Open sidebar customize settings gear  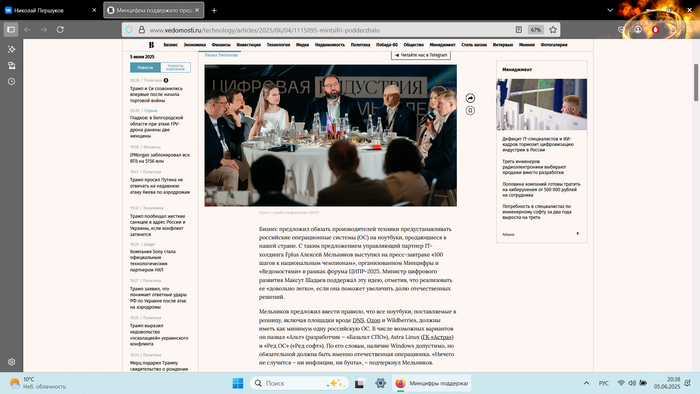pos(12,362)
